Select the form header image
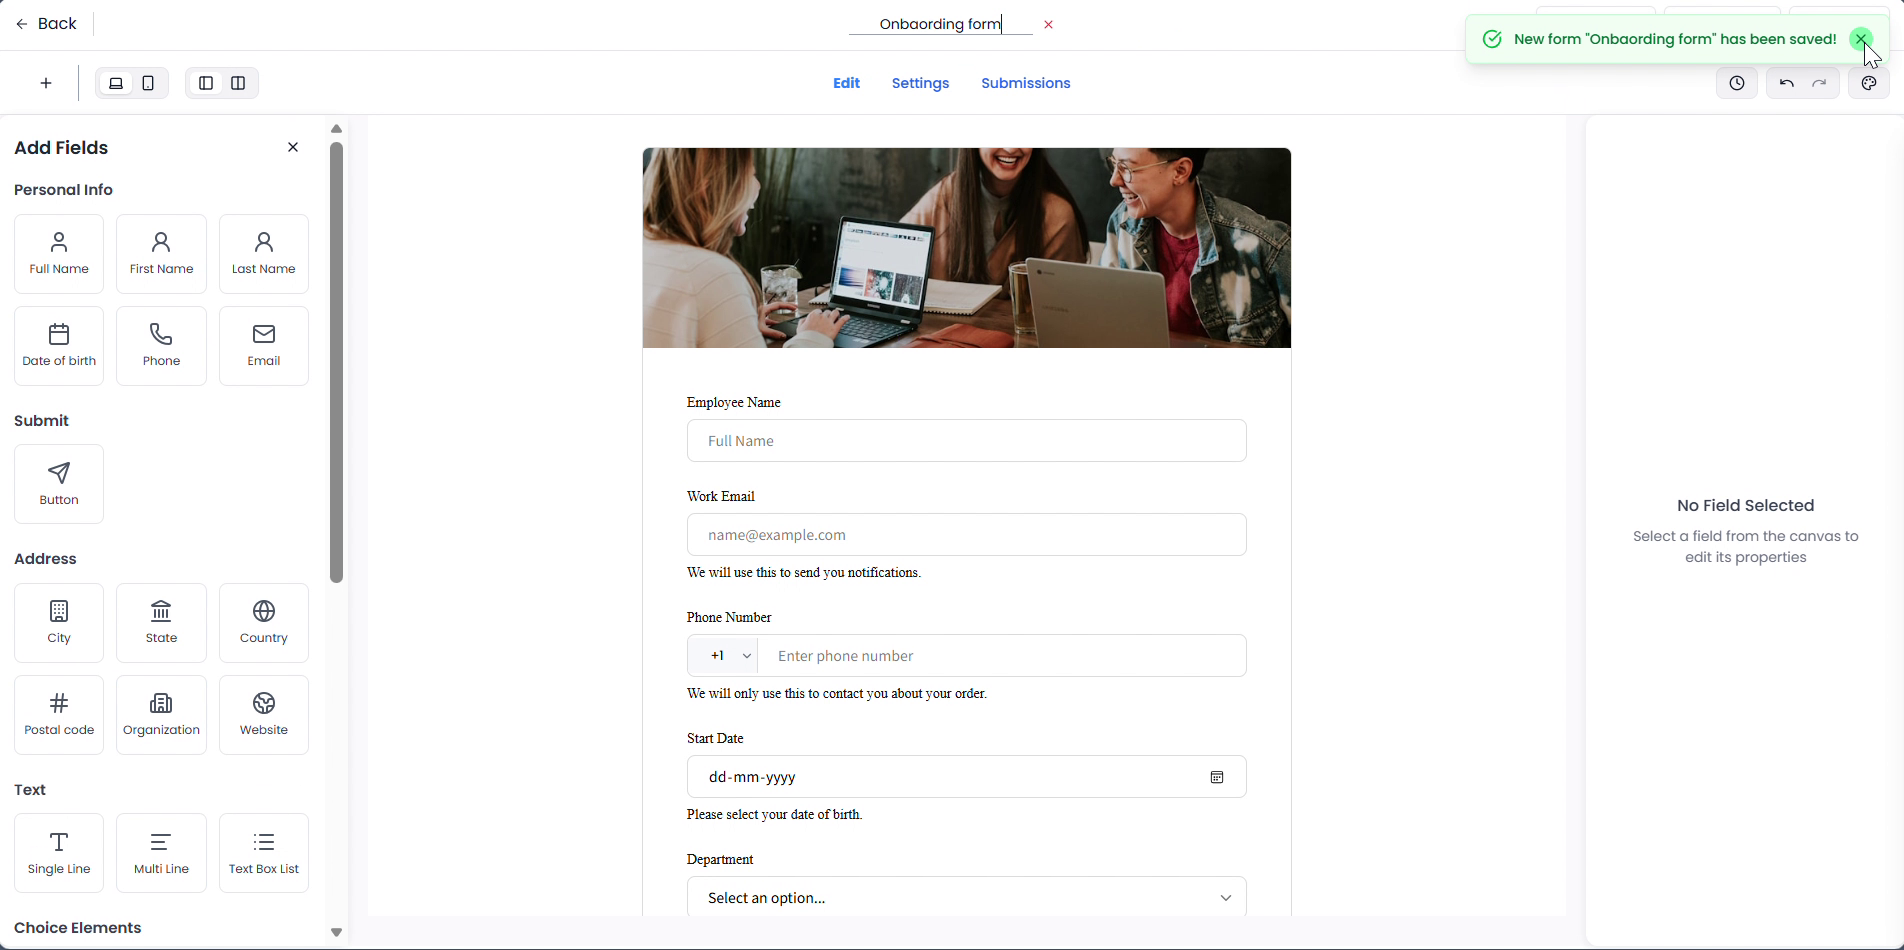Screen dimensions: 1904x950 point(966,248)
